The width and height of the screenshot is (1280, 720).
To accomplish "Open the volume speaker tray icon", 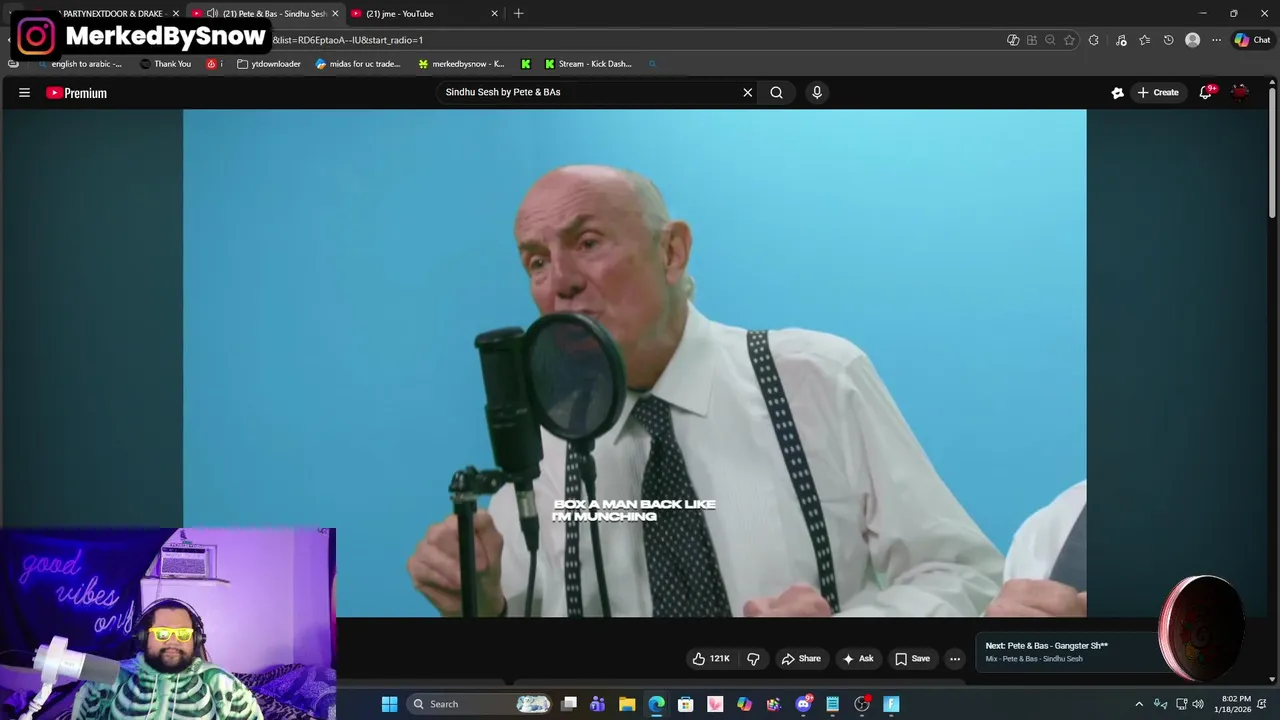I will click(1198, 704).
